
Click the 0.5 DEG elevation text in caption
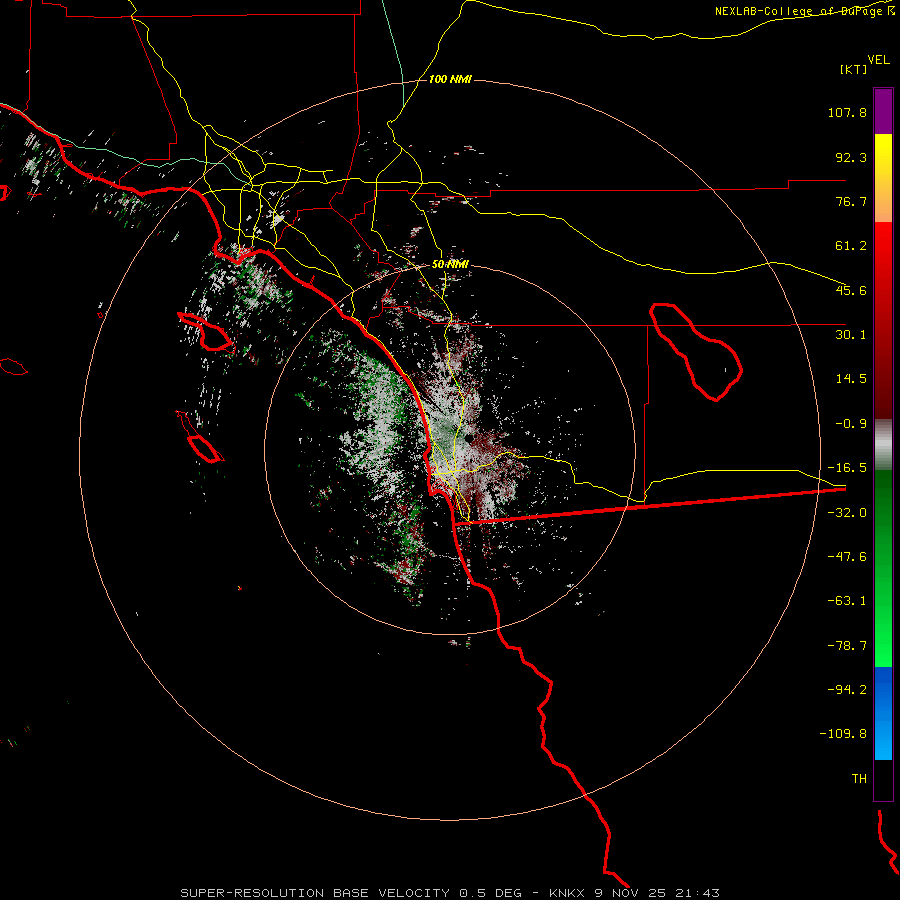(x=490, y=893)
